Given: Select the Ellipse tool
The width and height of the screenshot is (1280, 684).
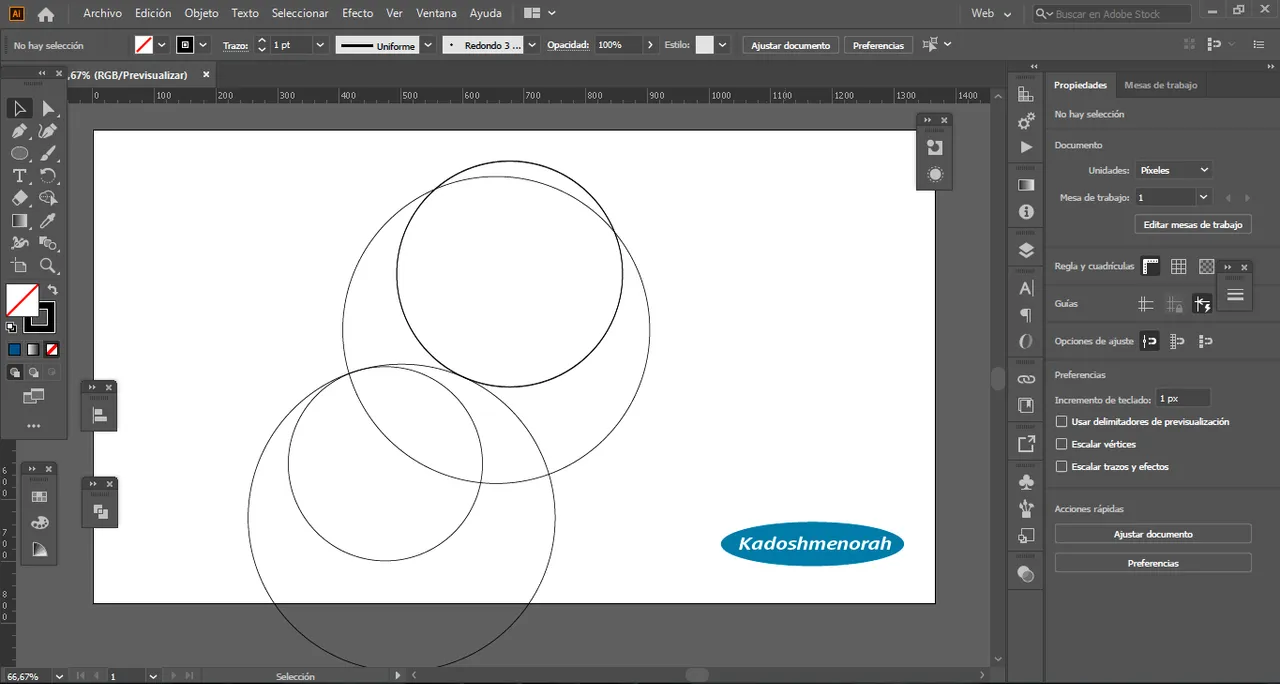Looking at the screenshot, I should (x=19, y=154).
